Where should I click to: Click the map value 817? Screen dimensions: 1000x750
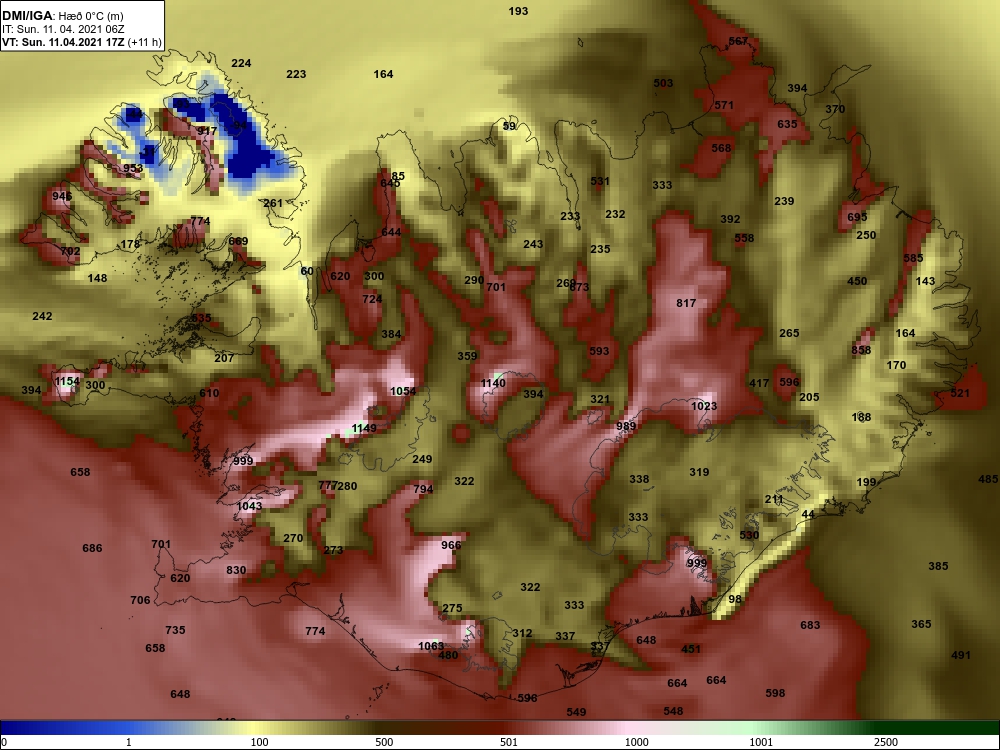[686, 303]
